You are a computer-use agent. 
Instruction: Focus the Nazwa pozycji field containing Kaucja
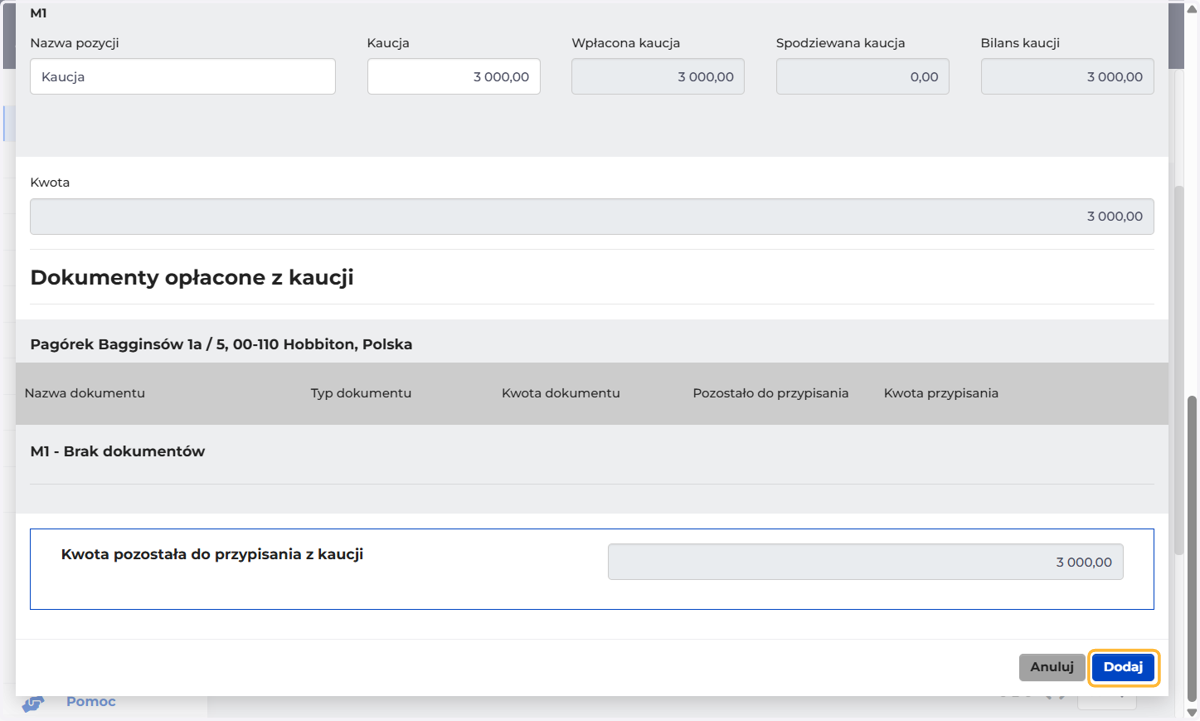pyautogui.click(x=183, y=77)
